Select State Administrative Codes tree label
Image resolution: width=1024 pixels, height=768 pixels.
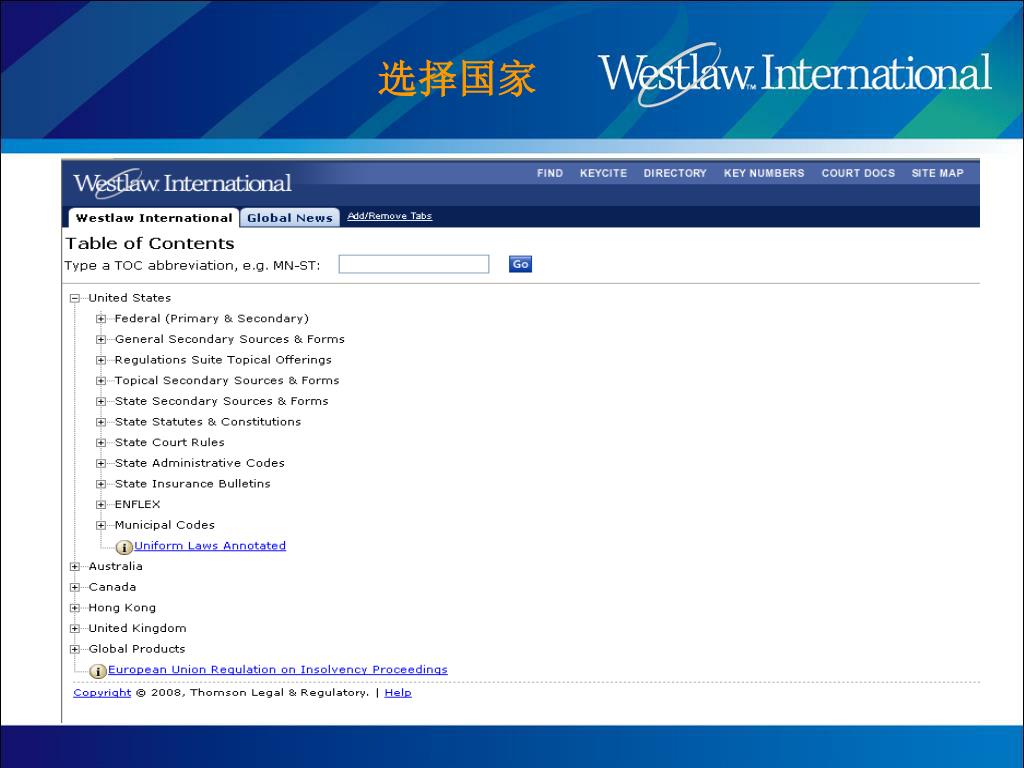click(200, 463)
